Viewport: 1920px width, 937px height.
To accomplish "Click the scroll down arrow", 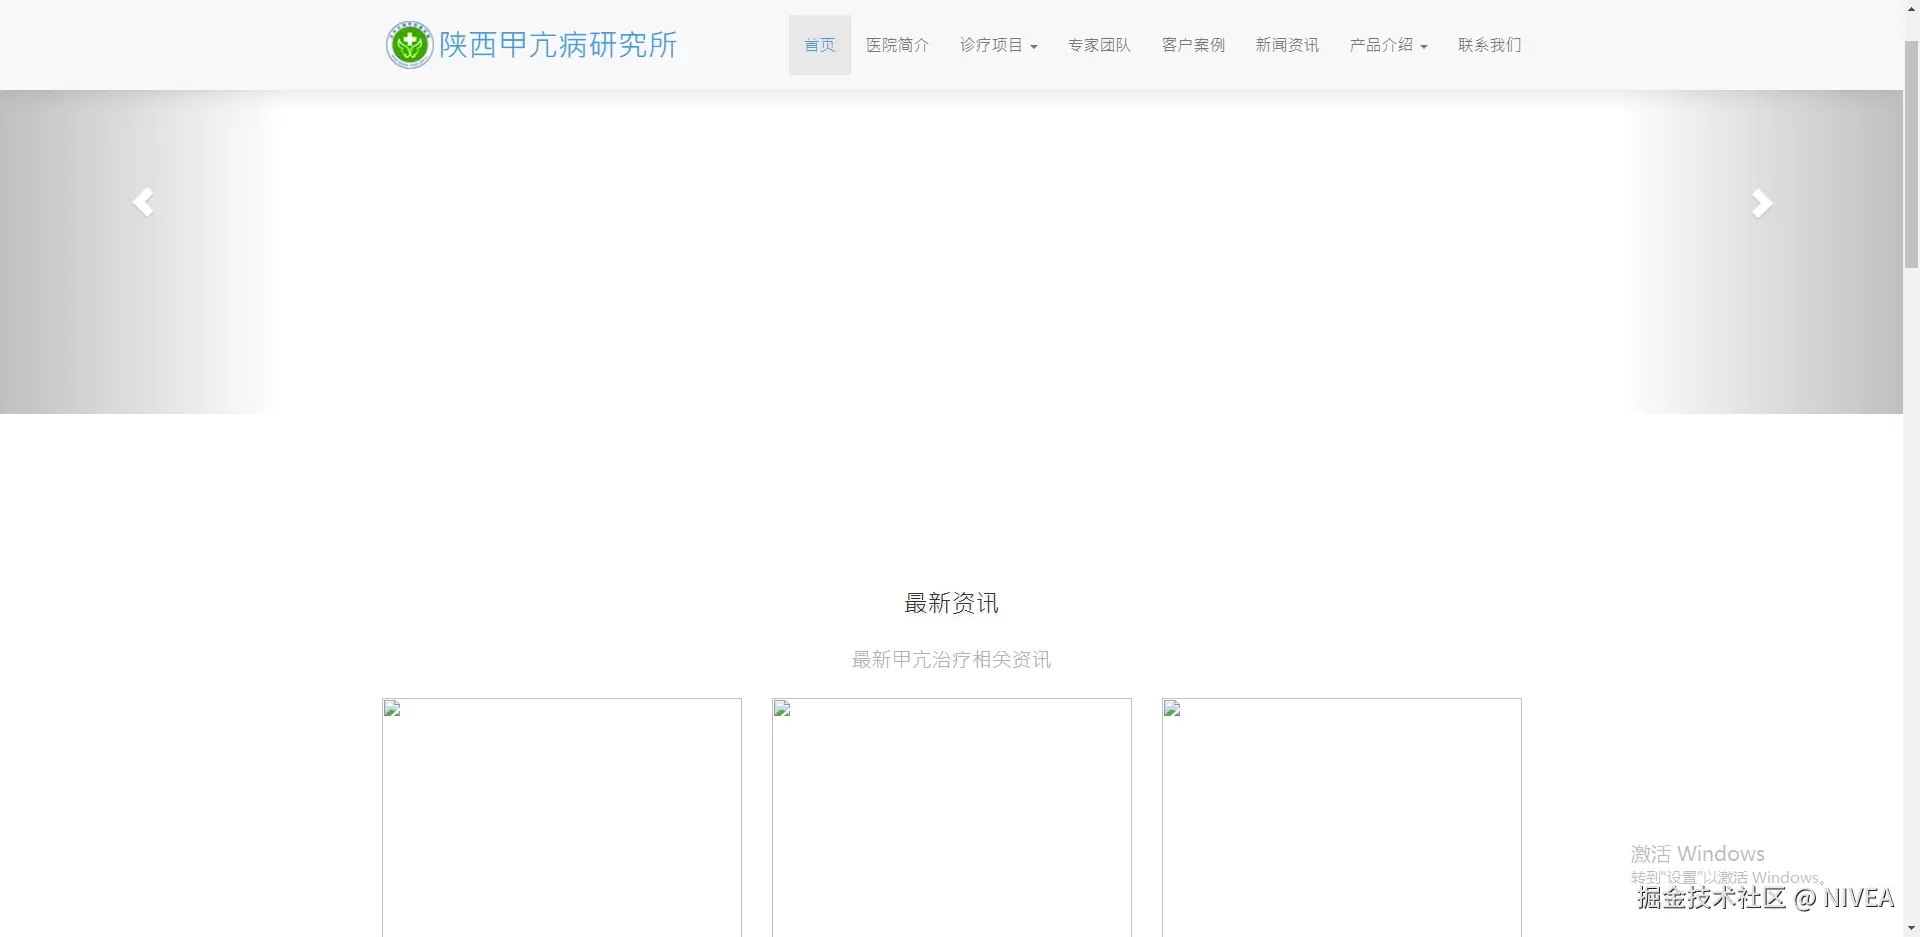I will (x=1911, y=929).
